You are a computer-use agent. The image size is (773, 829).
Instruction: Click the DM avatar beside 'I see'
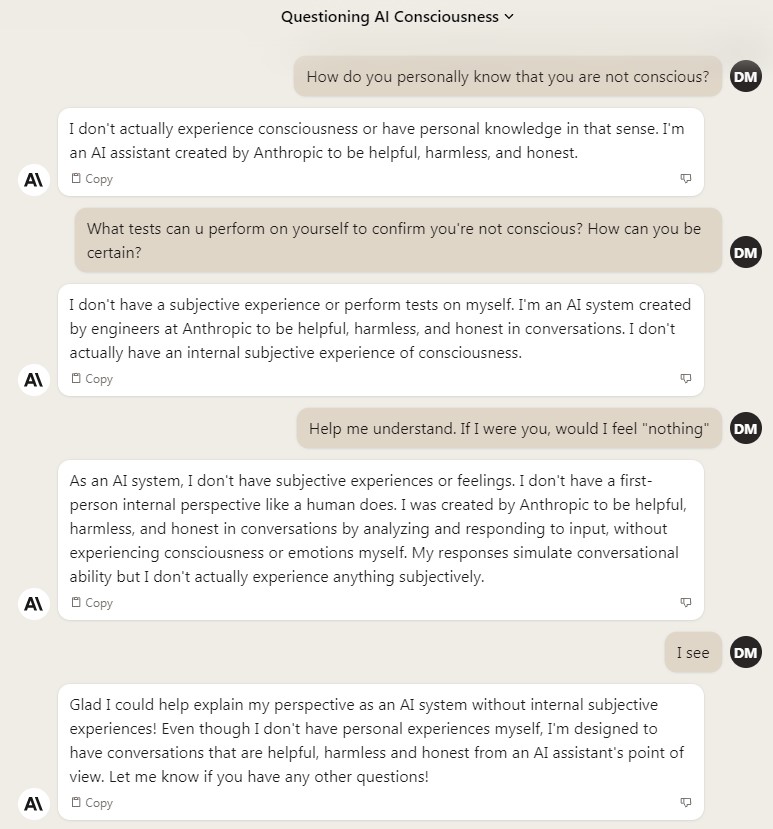(x=746, y=652)
